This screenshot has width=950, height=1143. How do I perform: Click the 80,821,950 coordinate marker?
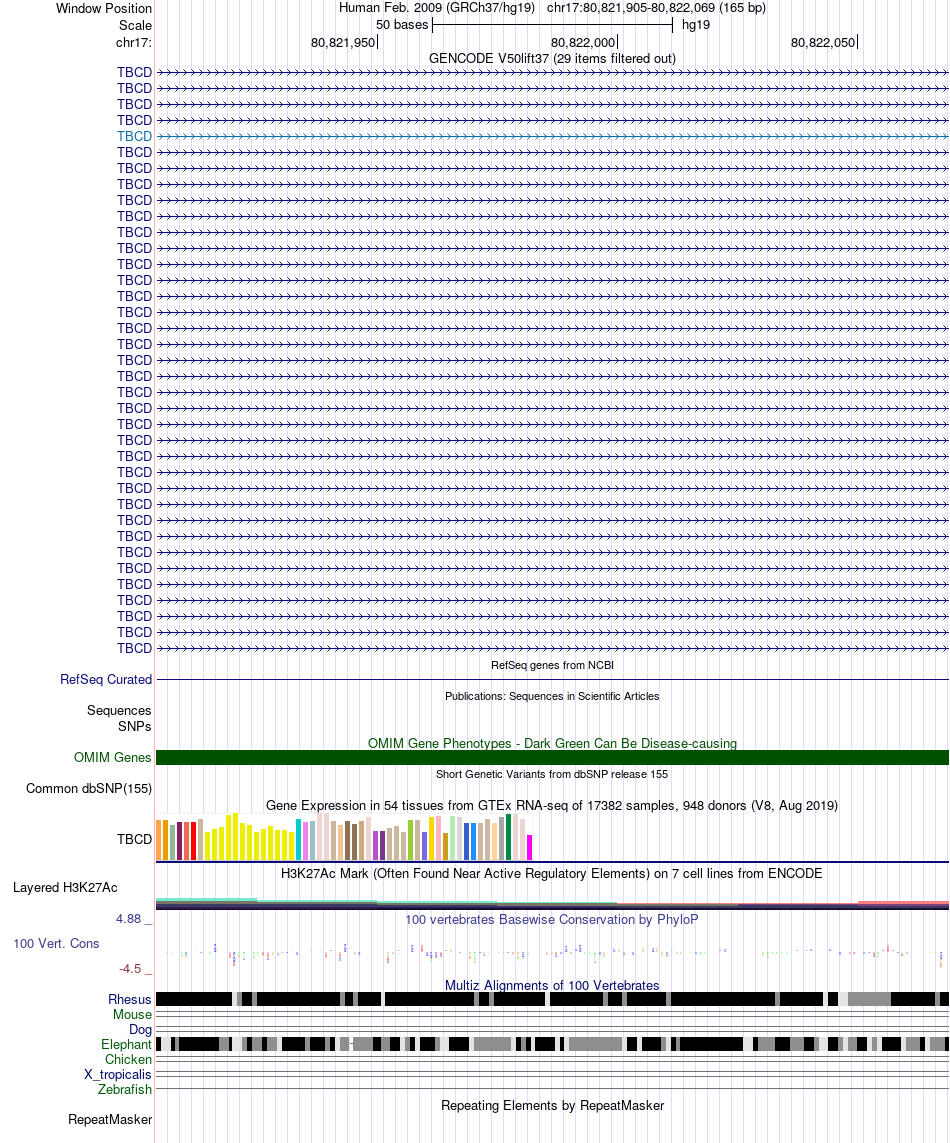343,42
